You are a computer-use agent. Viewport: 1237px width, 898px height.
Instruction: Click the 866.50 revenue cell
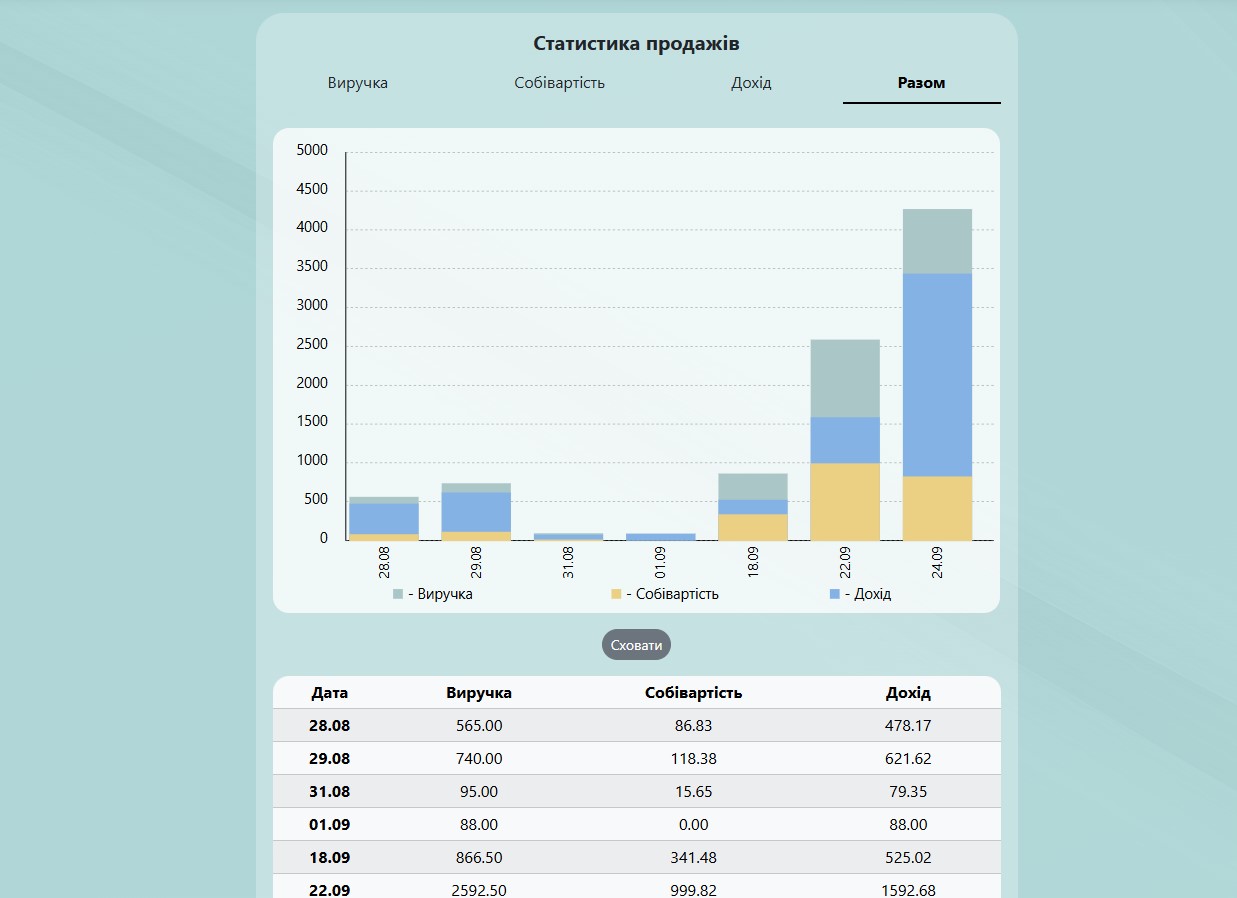pyautogui.click(x=479, y=858)
